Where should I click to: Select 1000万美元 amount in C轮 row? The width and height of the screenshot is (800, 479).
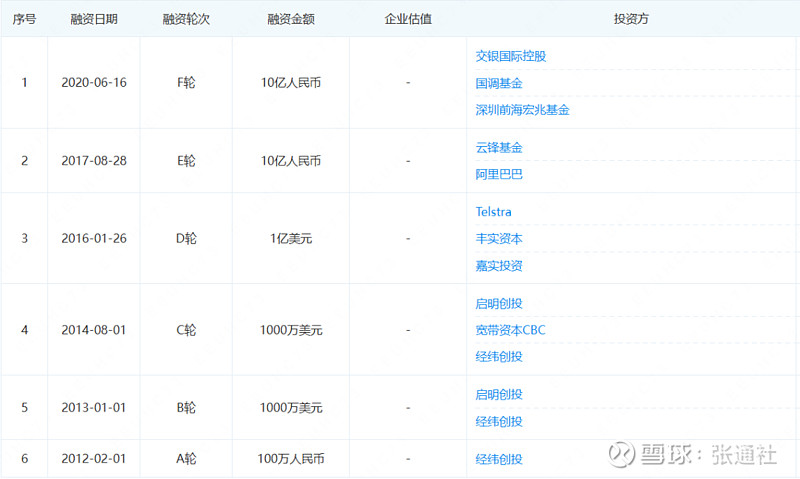[291, 330]
